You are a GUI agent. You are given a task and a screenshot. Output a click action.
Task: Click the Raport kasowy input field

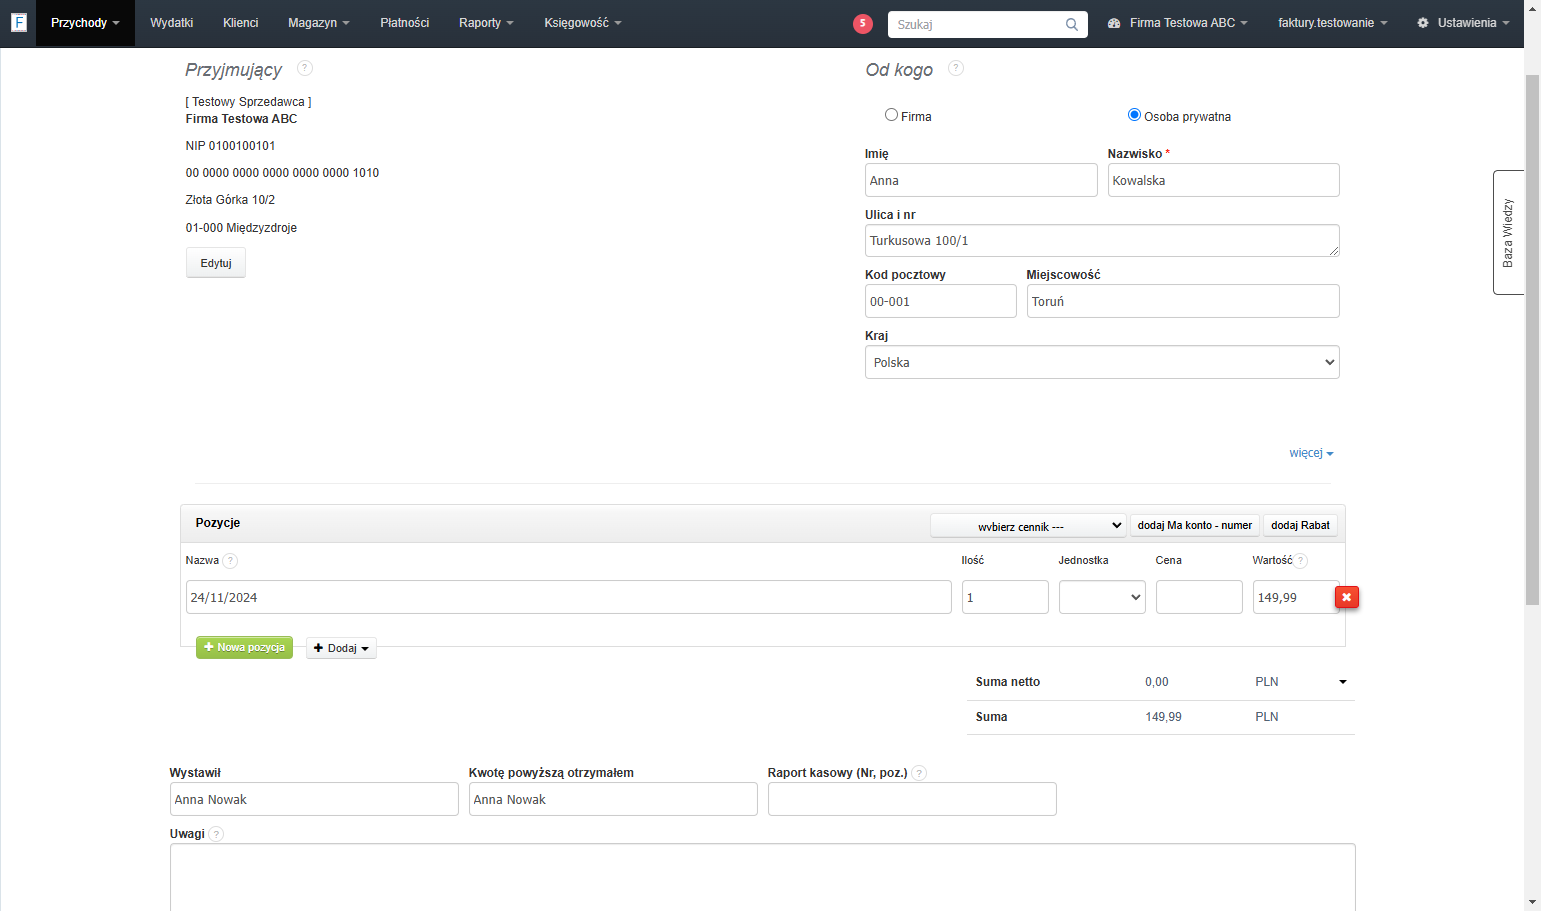pos(912,799)
